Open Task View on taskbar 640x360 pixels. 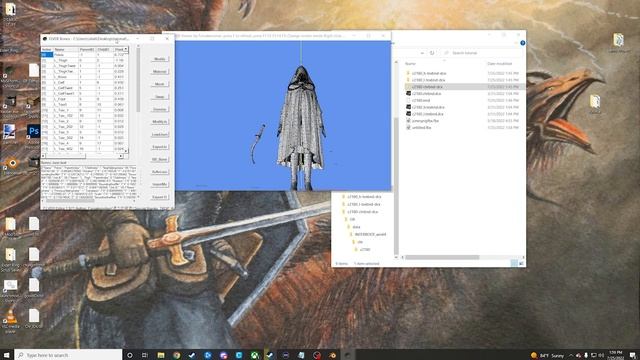145,355
